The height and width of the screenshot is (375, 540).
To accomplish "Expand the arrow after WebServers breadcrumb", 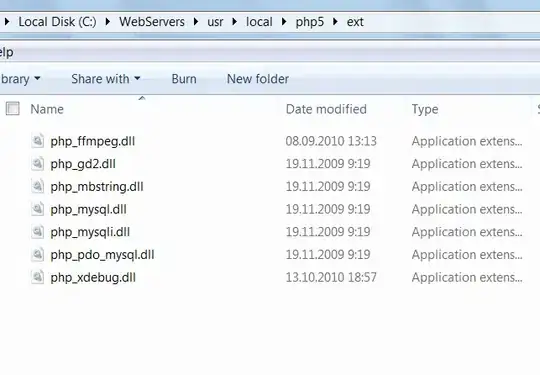I will 196,22.
